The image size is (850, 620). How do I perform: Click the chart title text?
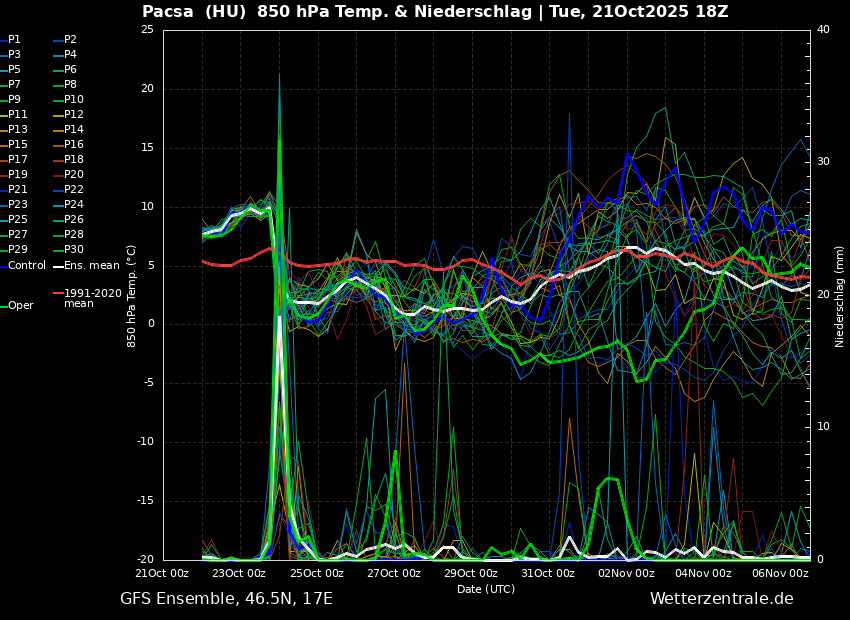[x=435, y=12]
